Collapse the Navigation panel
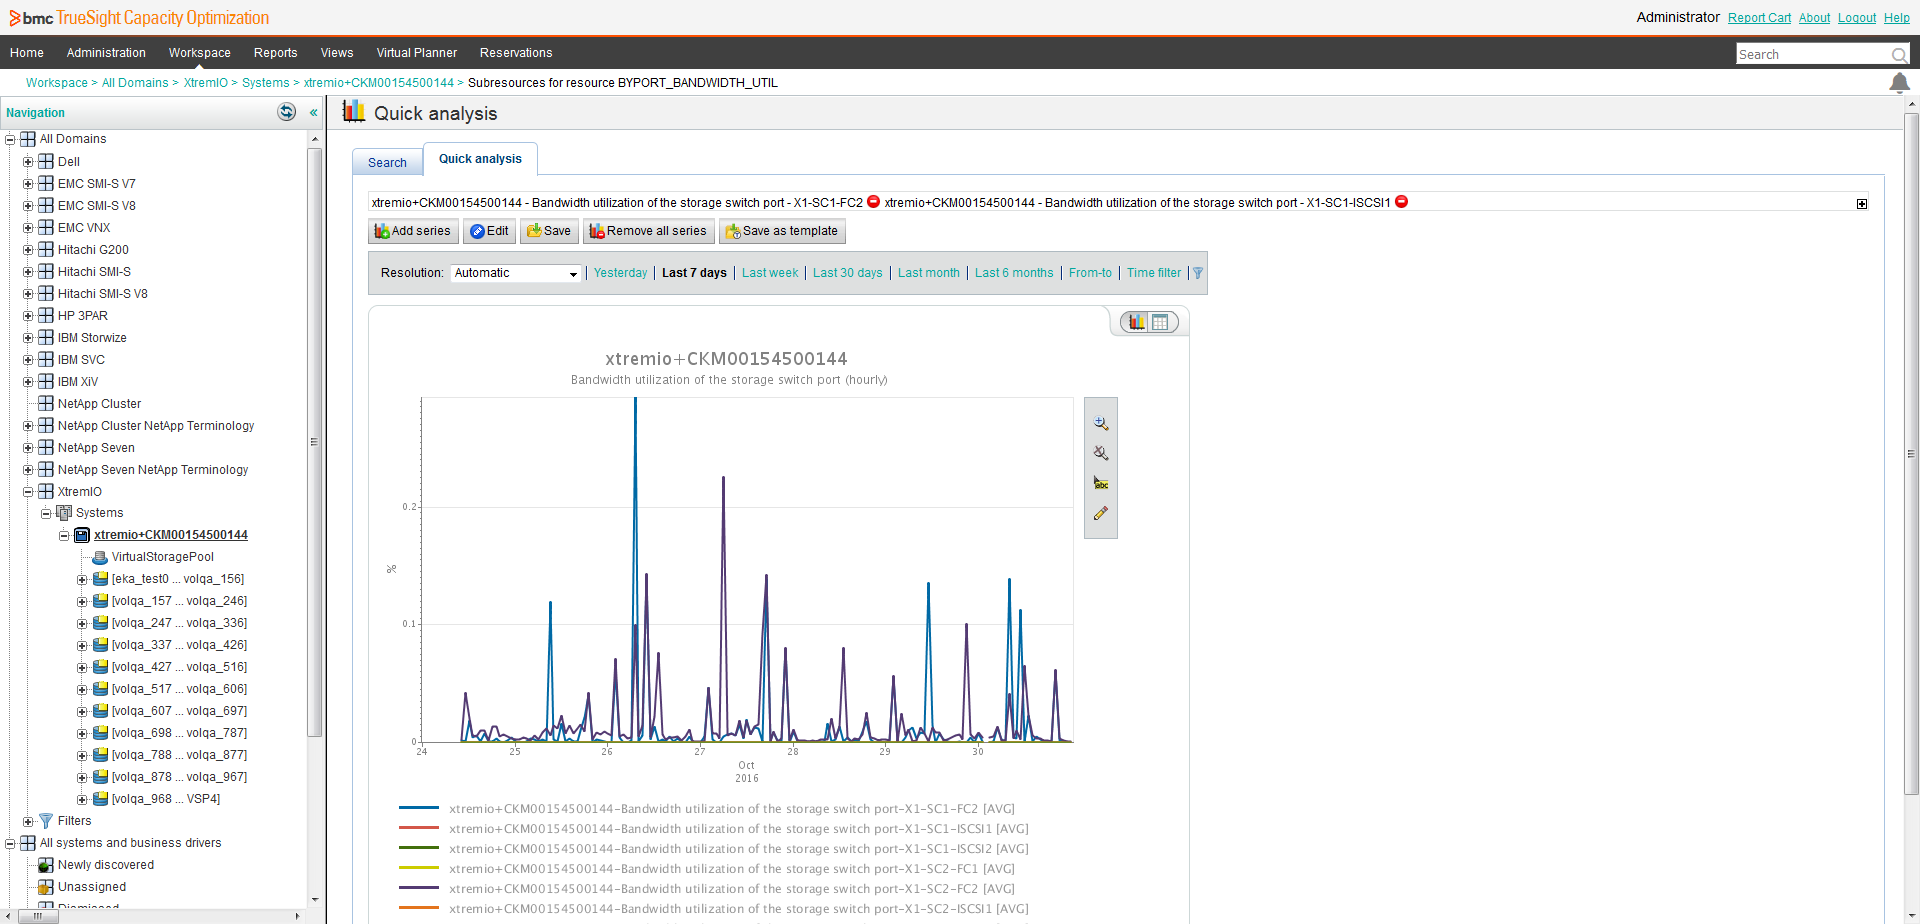The height and width of the screenshot is (924, 1920). [x=313, y=113]
